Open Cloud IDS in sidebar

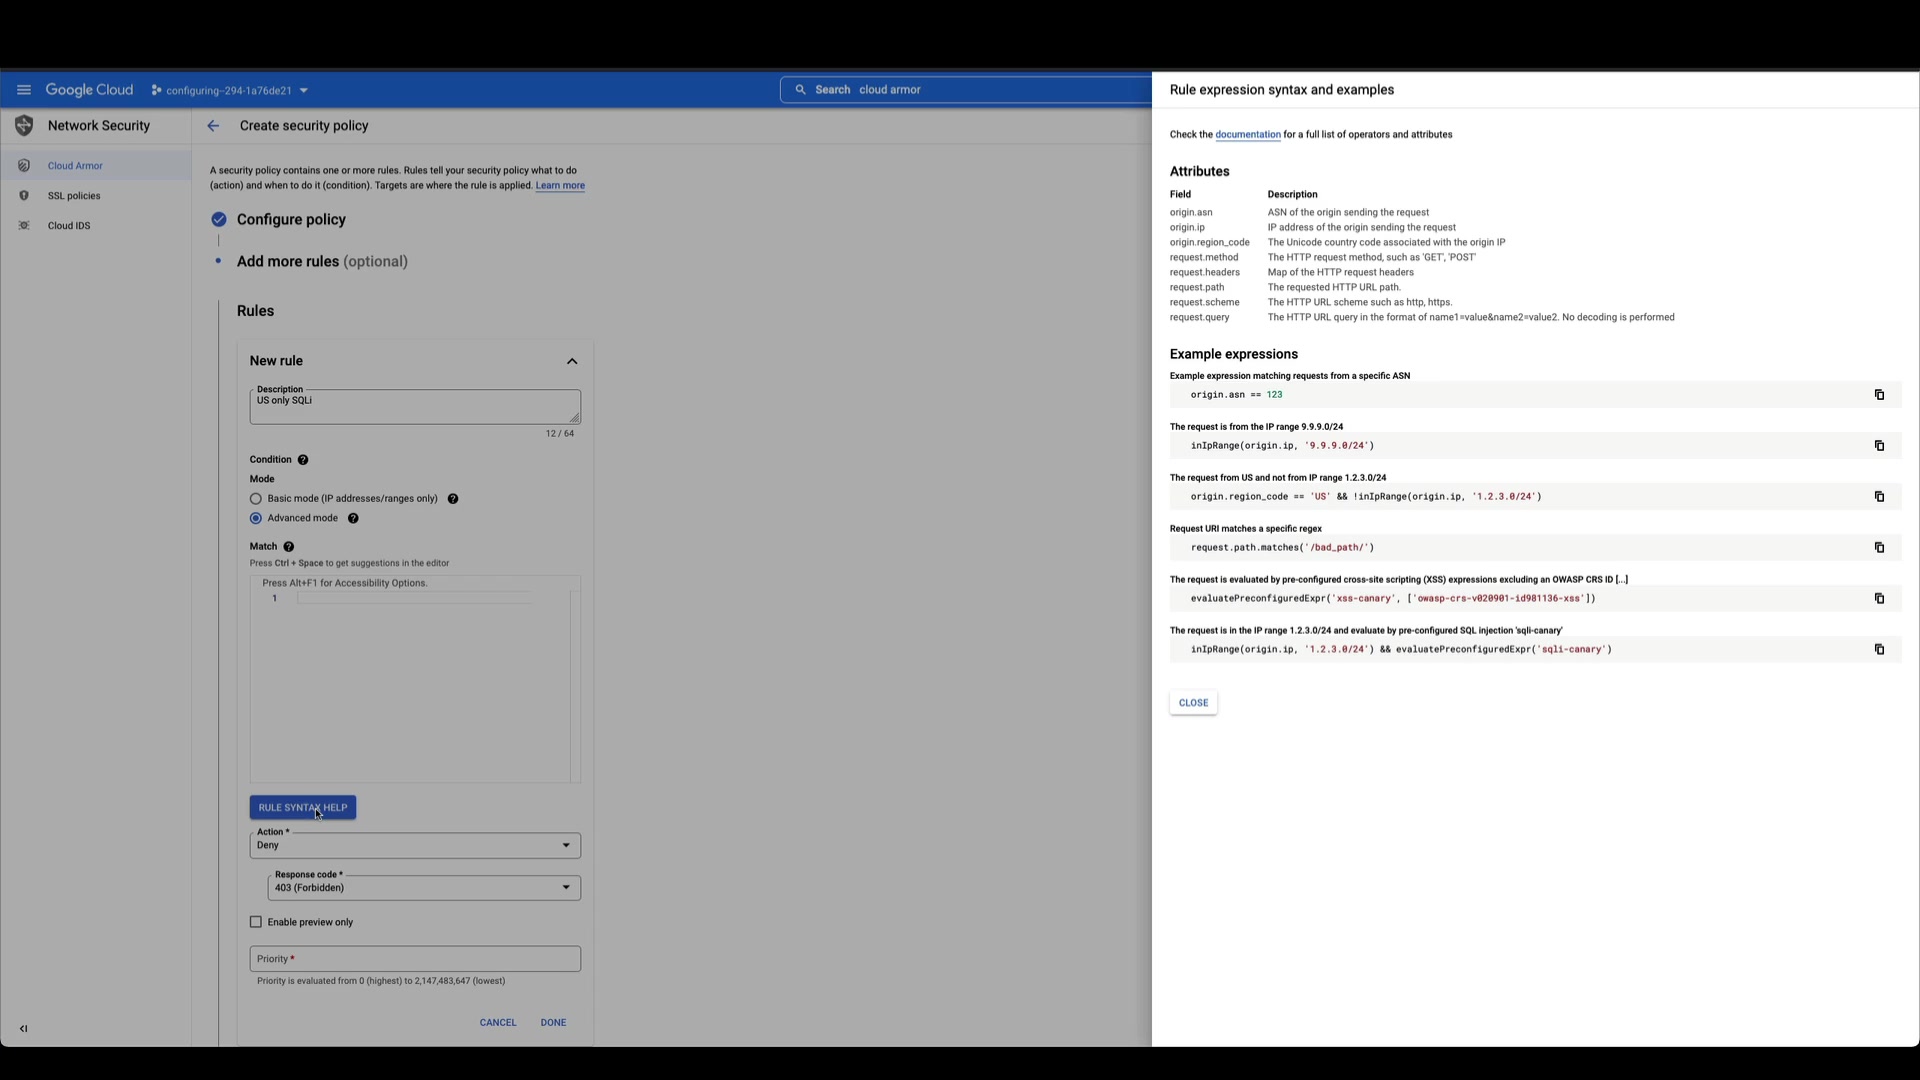point(69,226)
